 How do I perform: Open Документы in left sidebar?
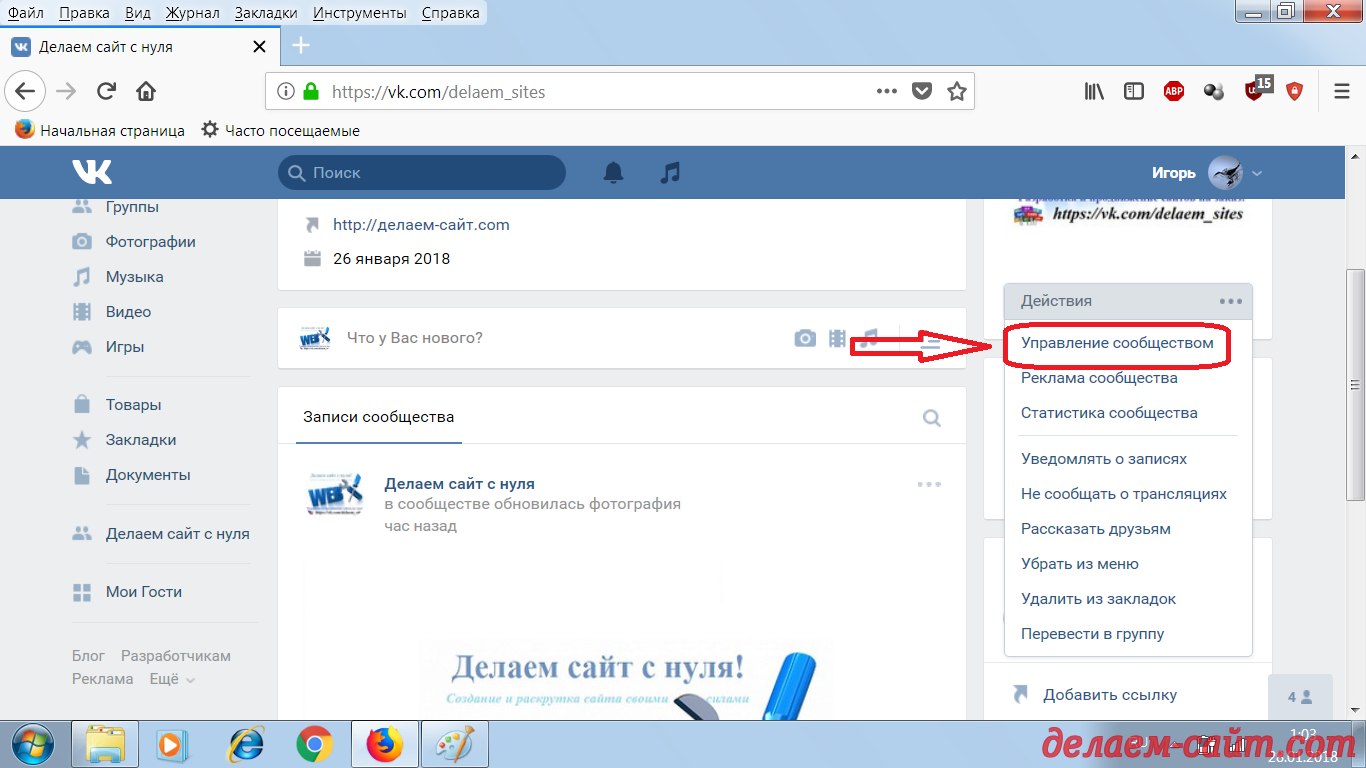[147, 475]
